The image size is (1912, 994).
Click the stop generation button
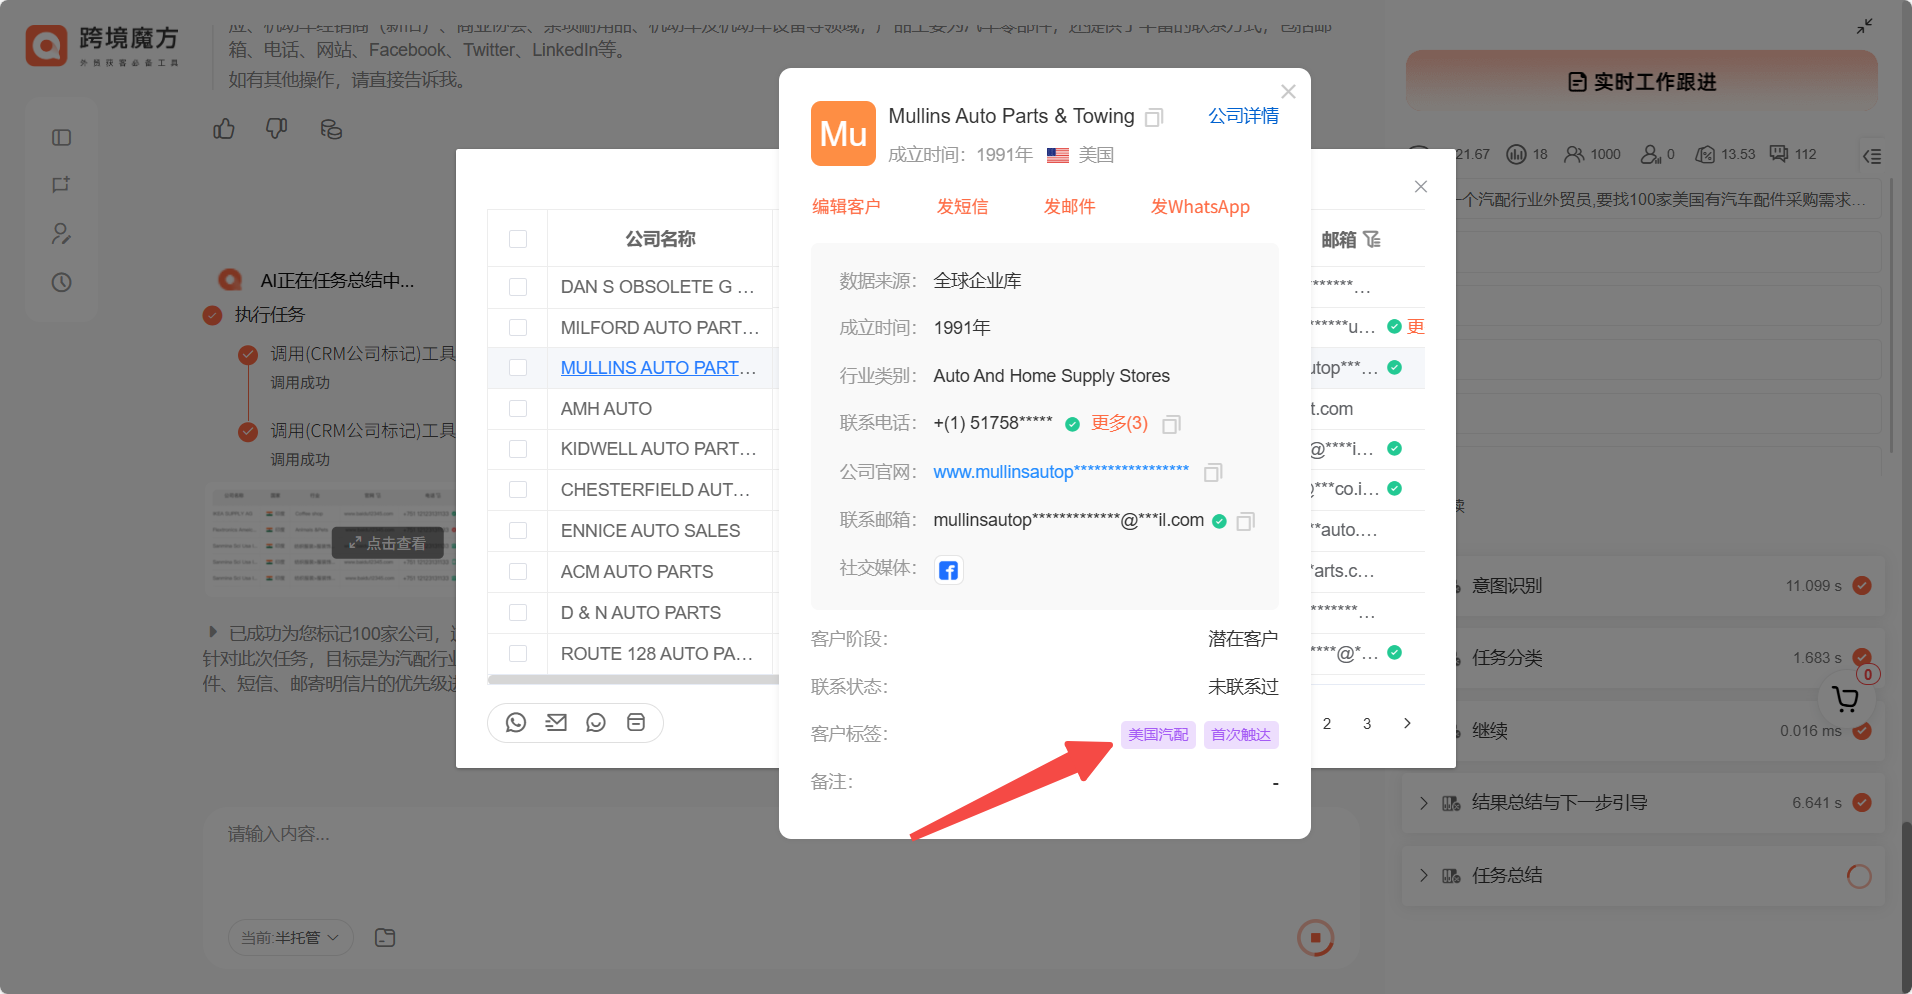[x=1315, y=938]
